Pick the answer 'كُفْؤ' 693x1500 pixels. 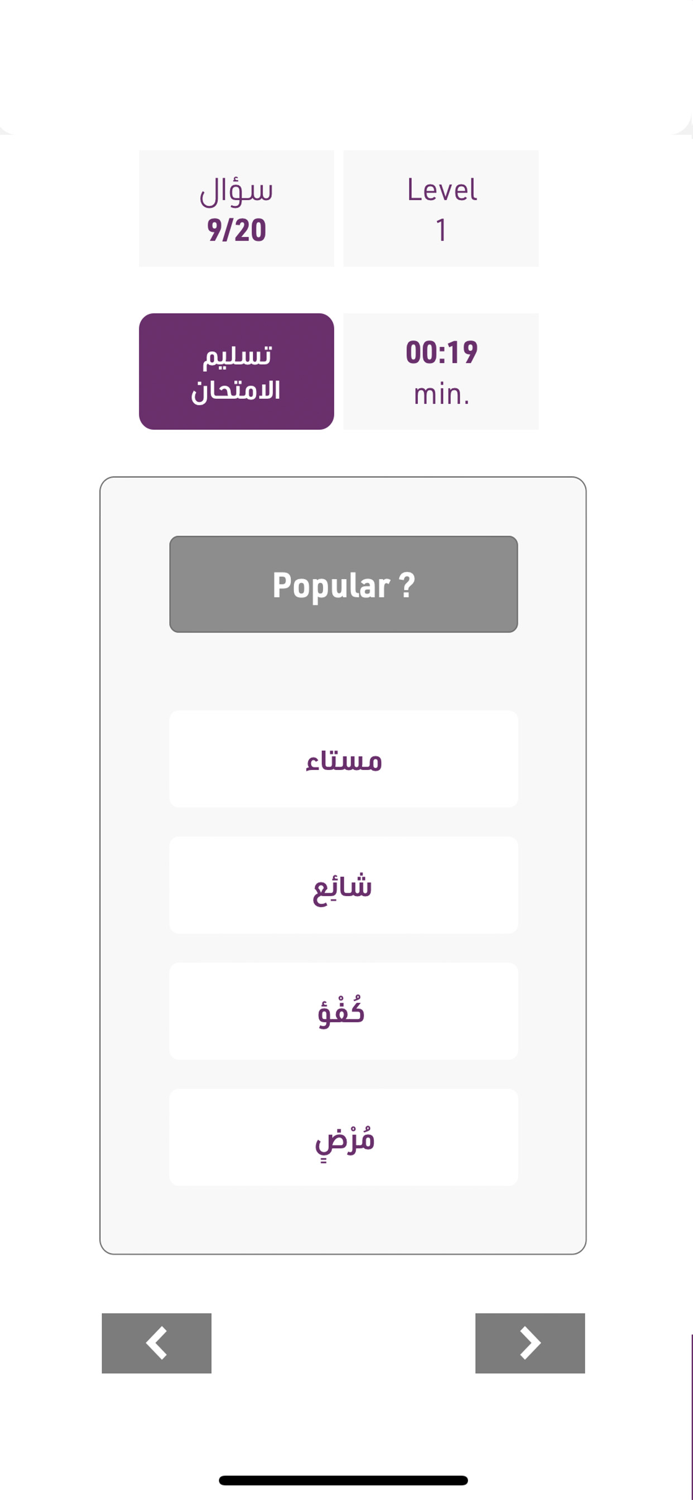point(343,1011)
